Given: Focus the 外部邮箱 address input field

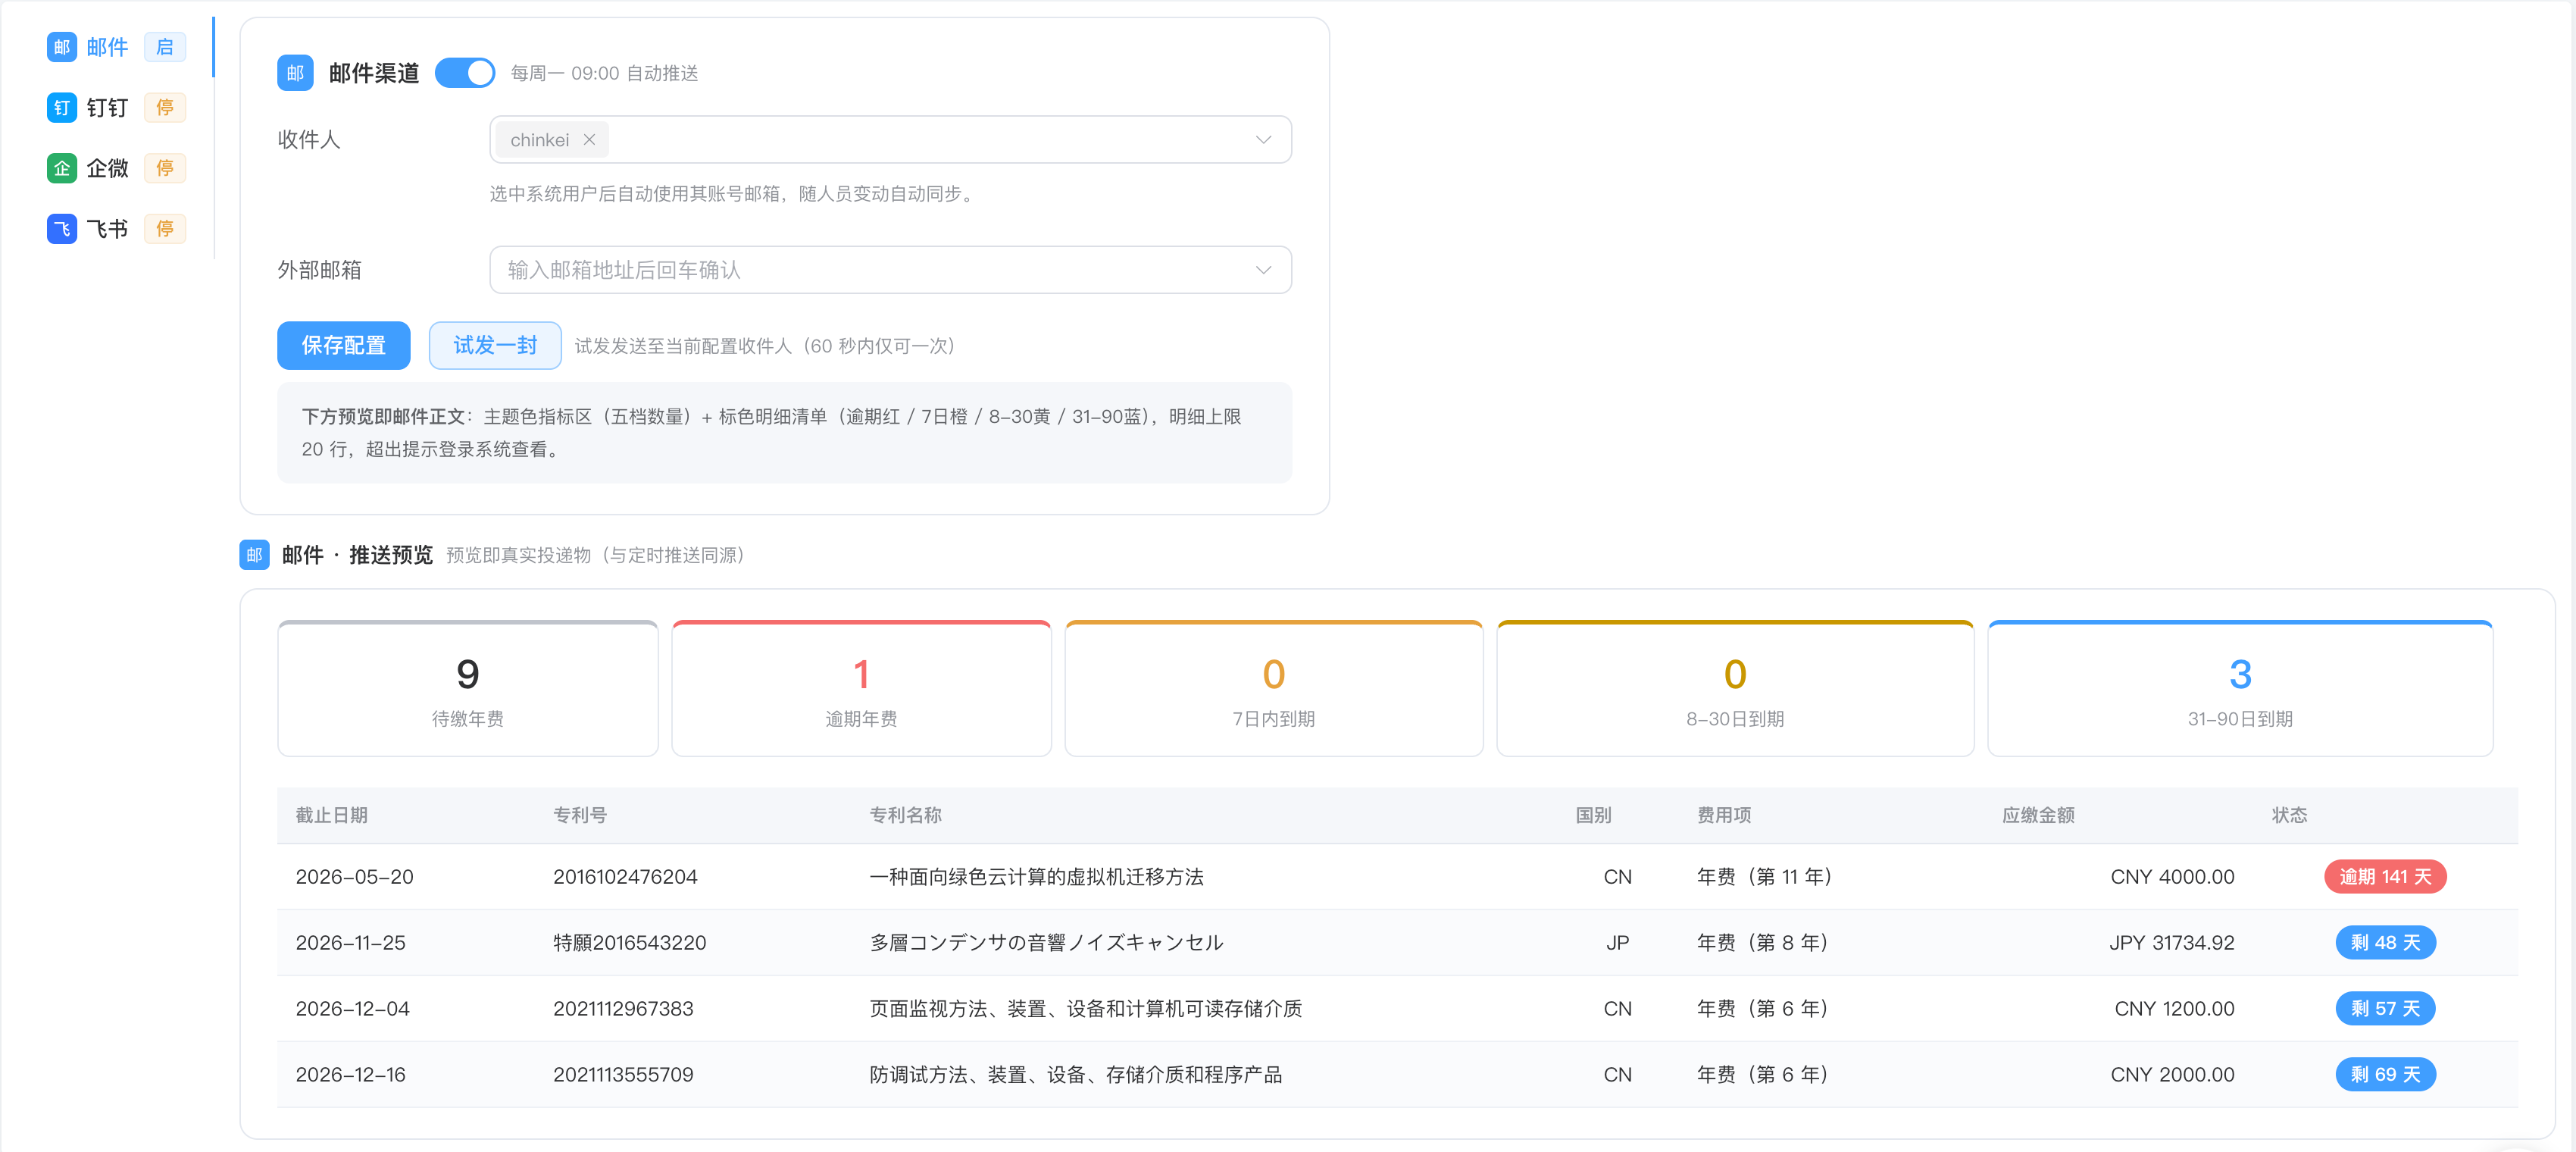Looking at the screenshot, I should click(x=890, y=270).
